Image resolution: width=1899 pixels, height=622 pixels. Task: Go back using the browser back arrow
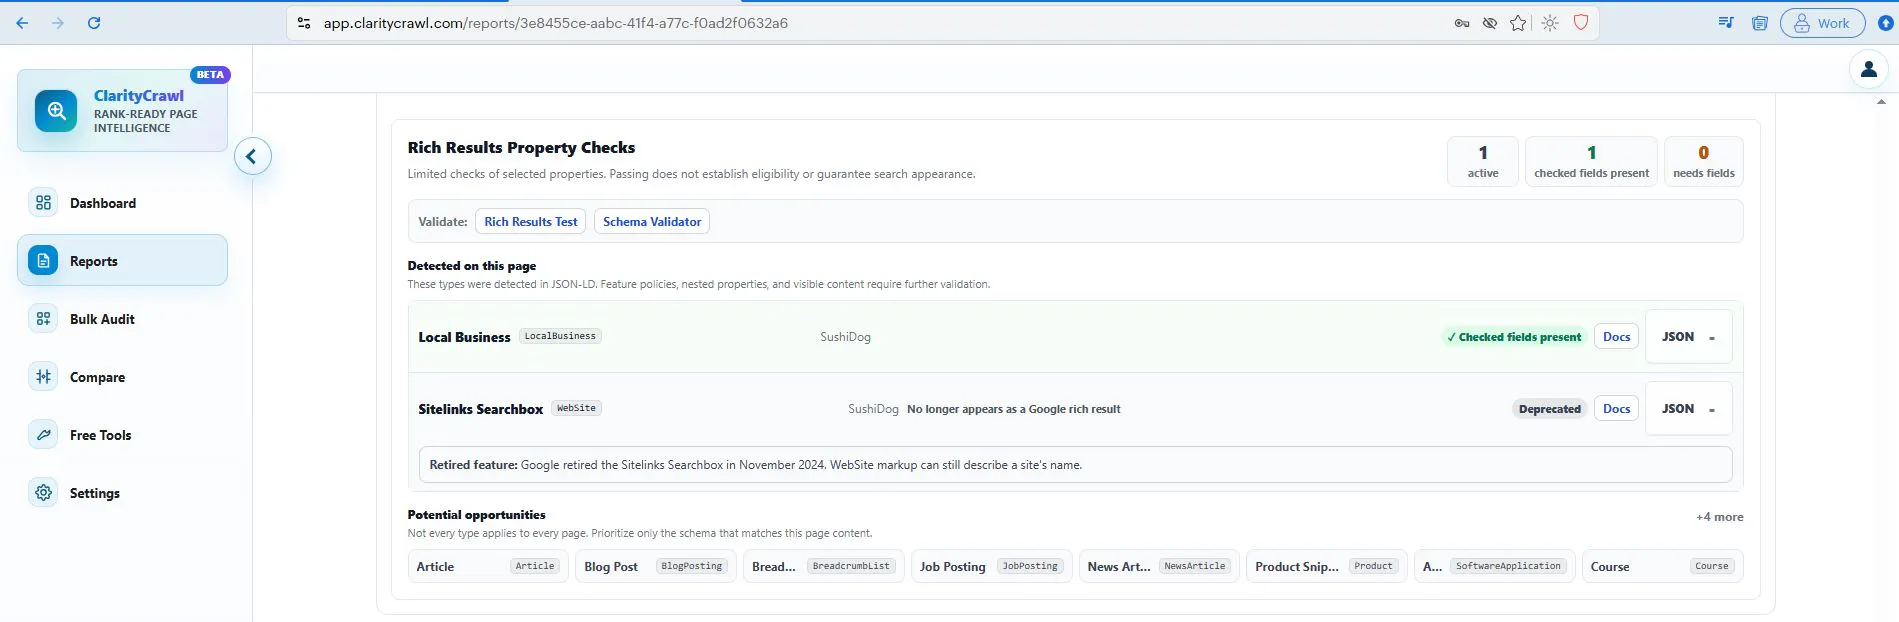tap(22, 23)
